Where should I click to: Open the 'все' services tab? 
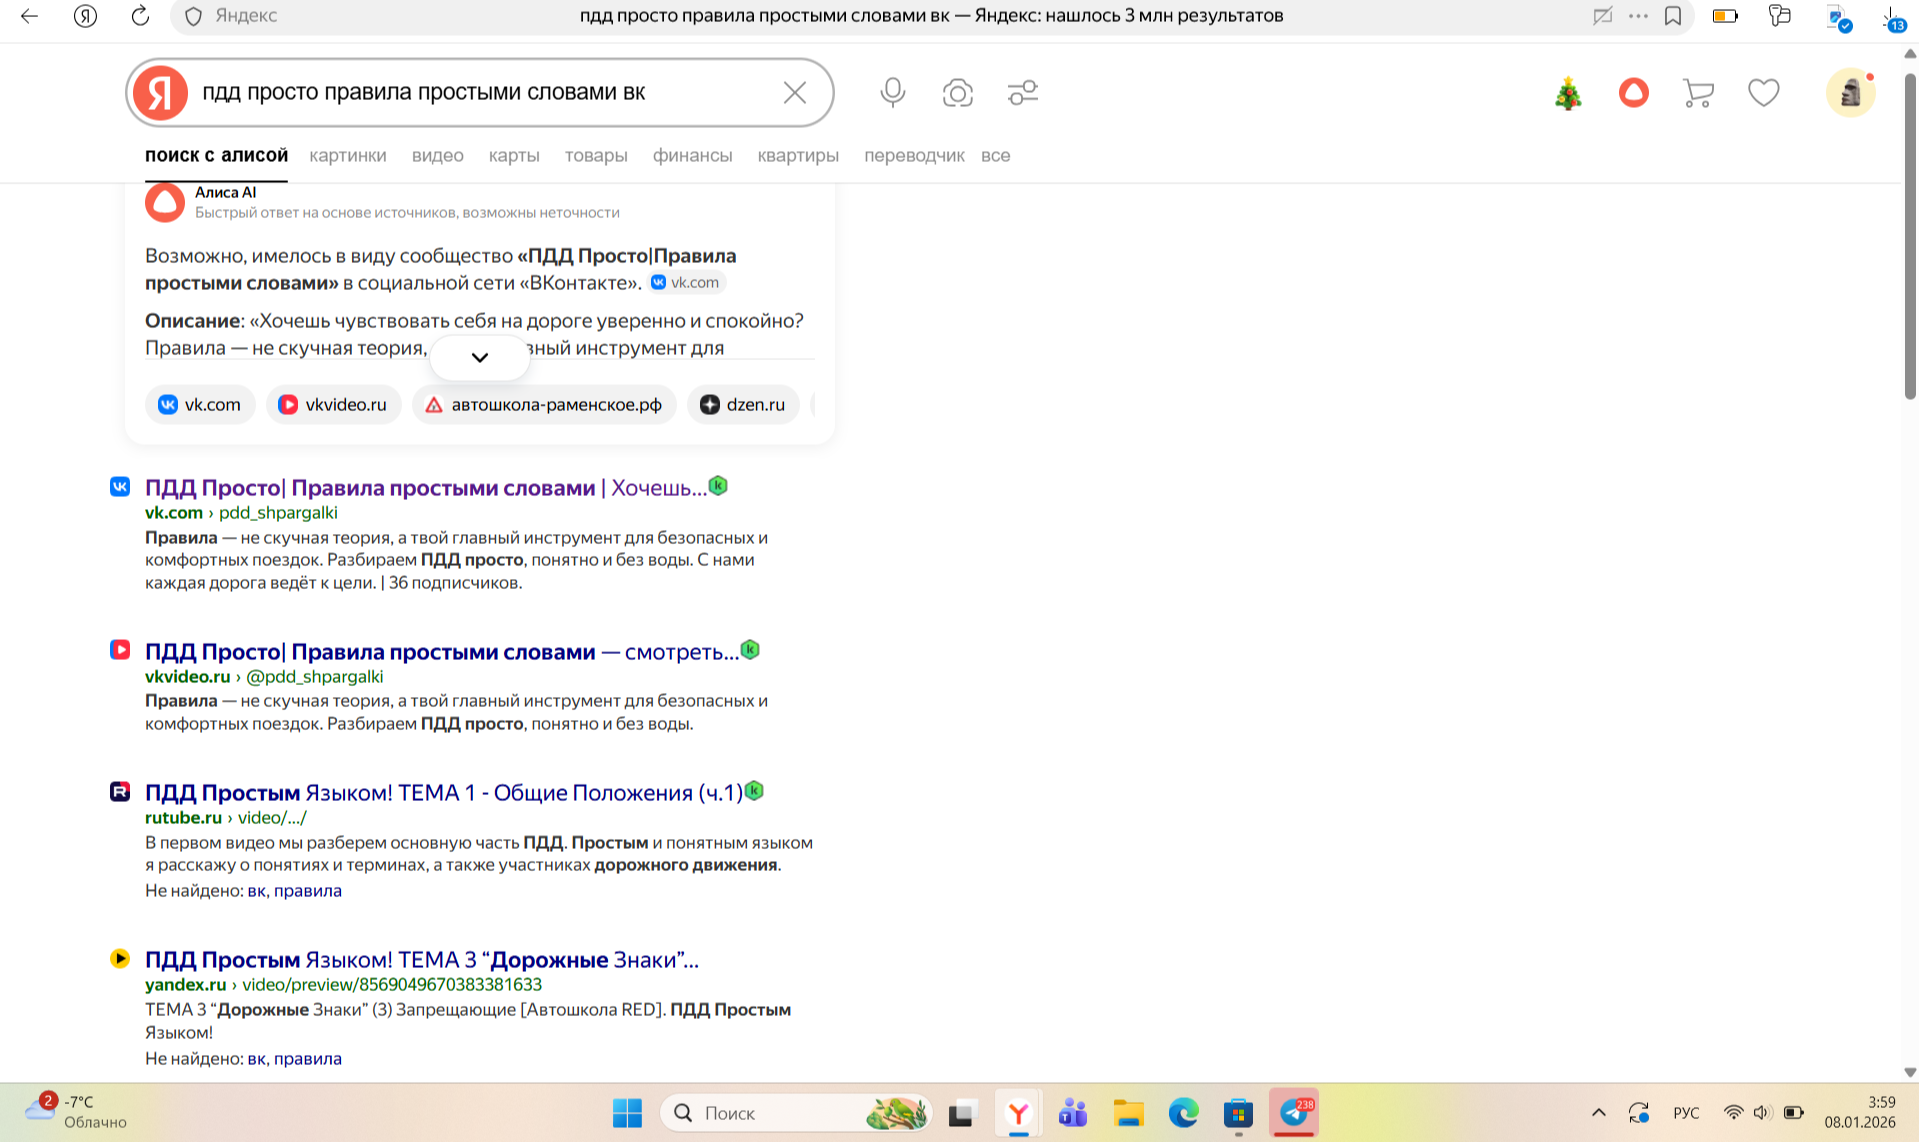point(995,155)
